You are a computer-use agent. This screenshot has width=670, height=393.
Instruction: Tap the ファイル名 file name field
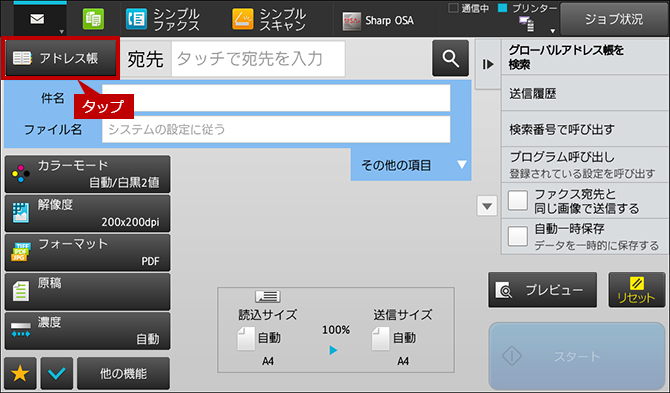pos(276,129)
